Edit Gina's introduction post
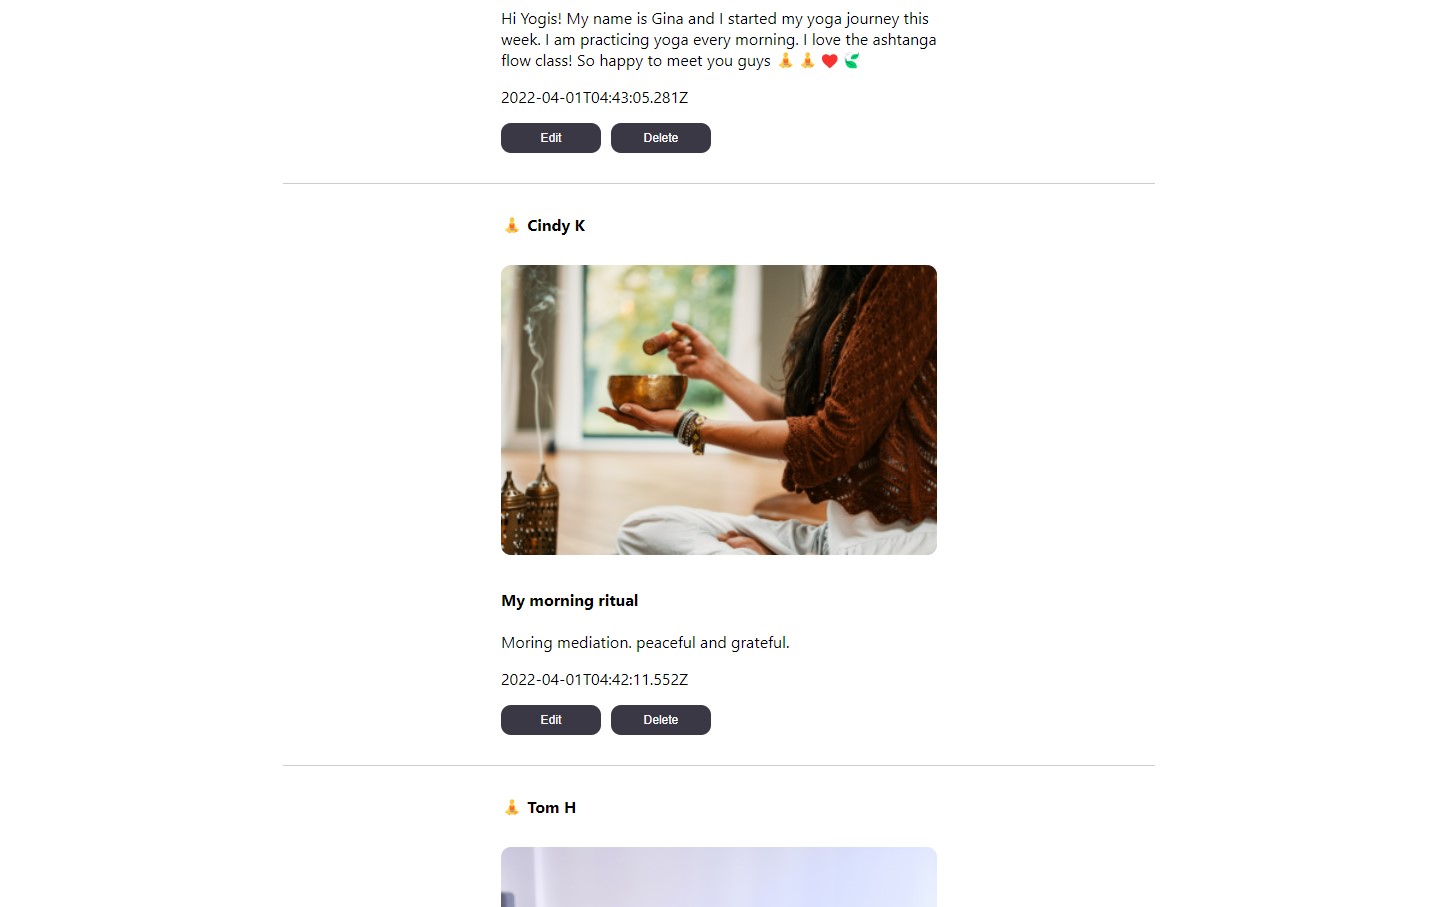Viewport: 1445px width, 907px height. pyautogui.click(x=550, y=137)
